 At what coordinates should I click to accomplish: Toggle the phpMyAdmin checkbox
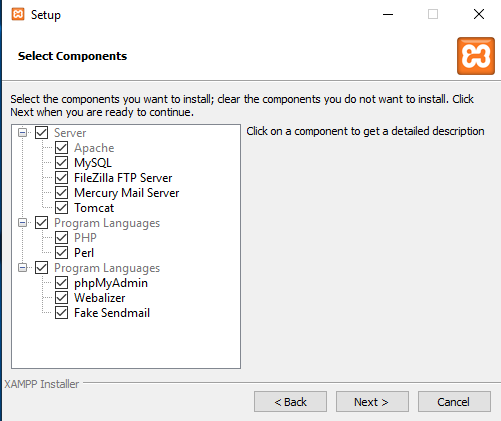[62, 283]
